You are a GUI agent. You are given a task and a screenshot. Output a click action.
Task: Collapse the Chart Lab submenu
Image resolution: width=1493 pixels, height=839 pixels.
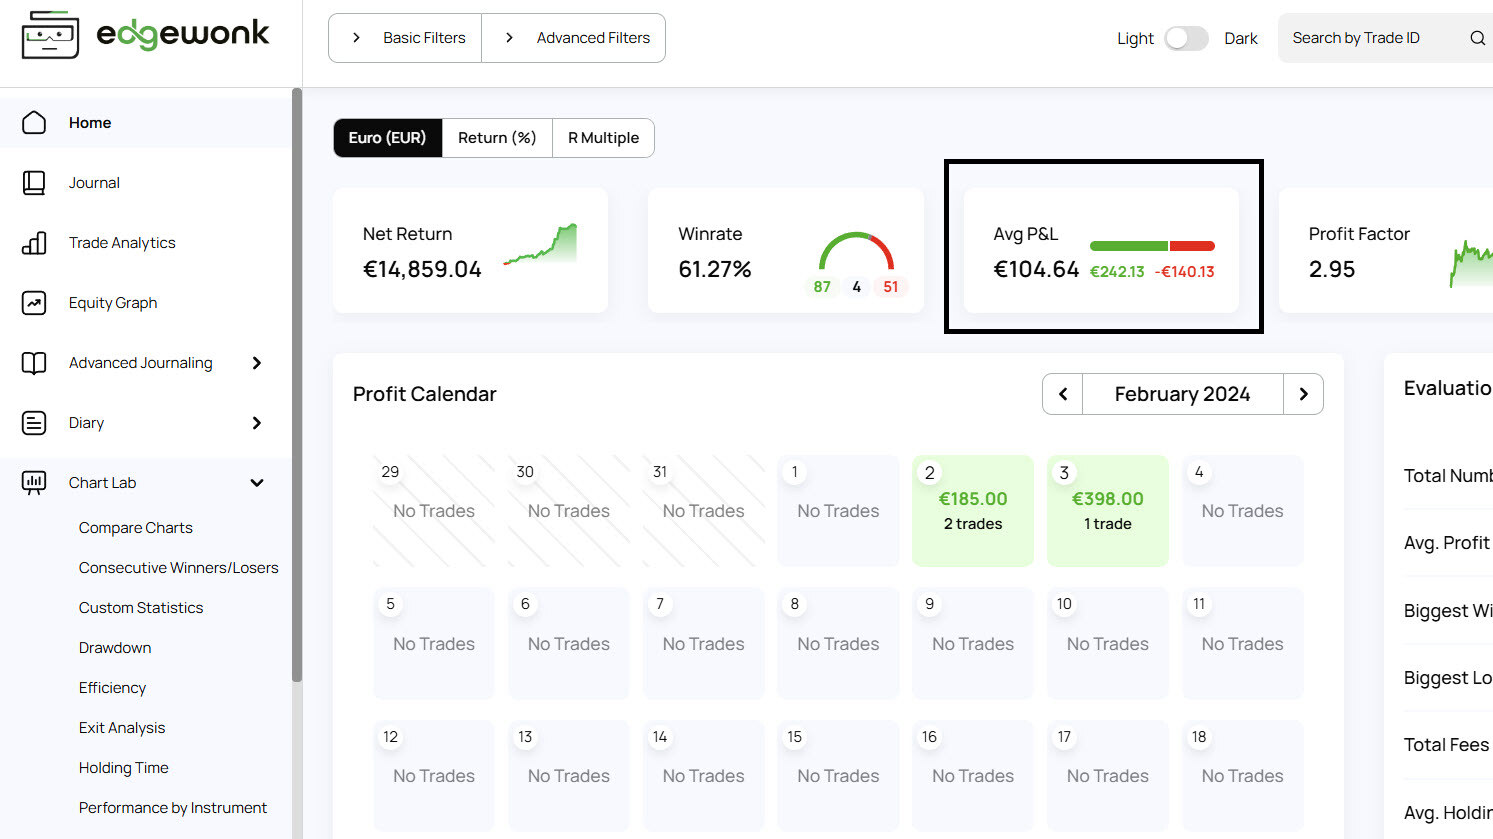258,482
